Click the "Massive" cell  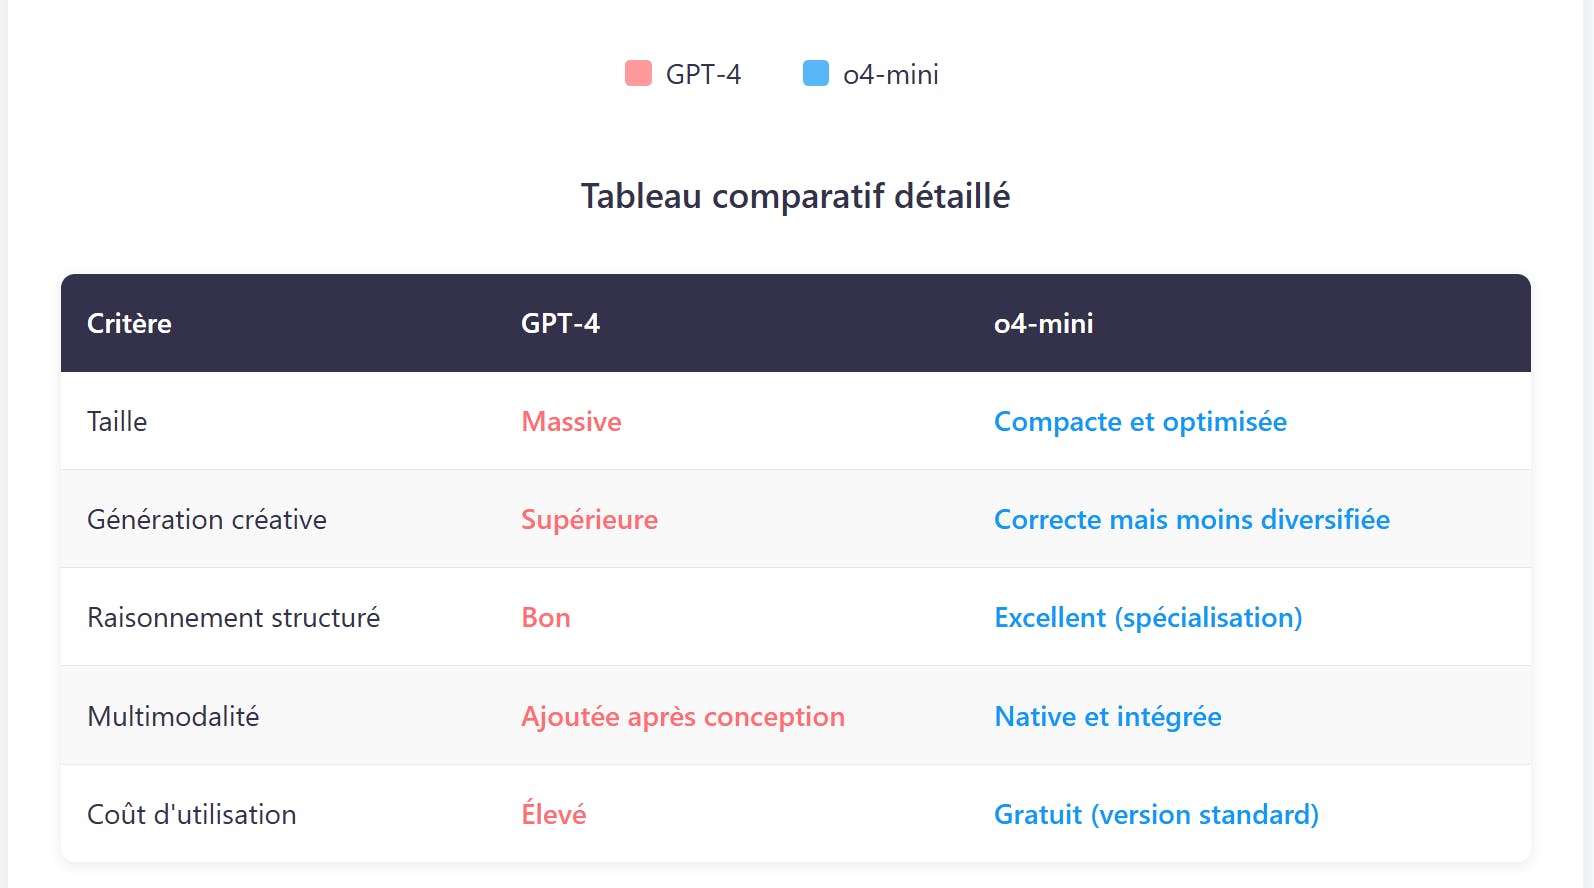point(571,422)
